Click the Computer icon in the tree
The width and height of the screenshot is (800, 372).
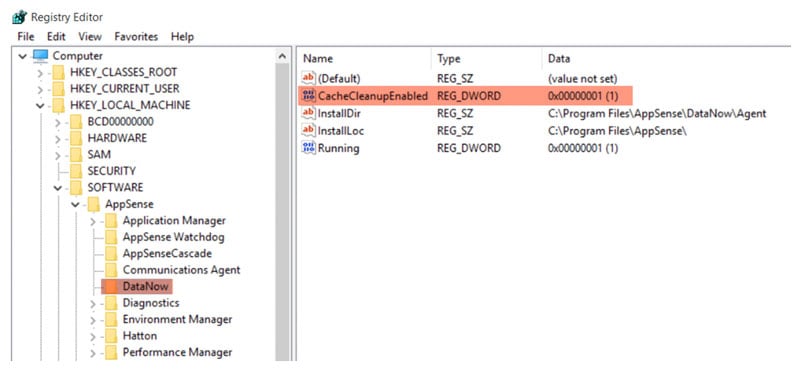click(40, 56)
